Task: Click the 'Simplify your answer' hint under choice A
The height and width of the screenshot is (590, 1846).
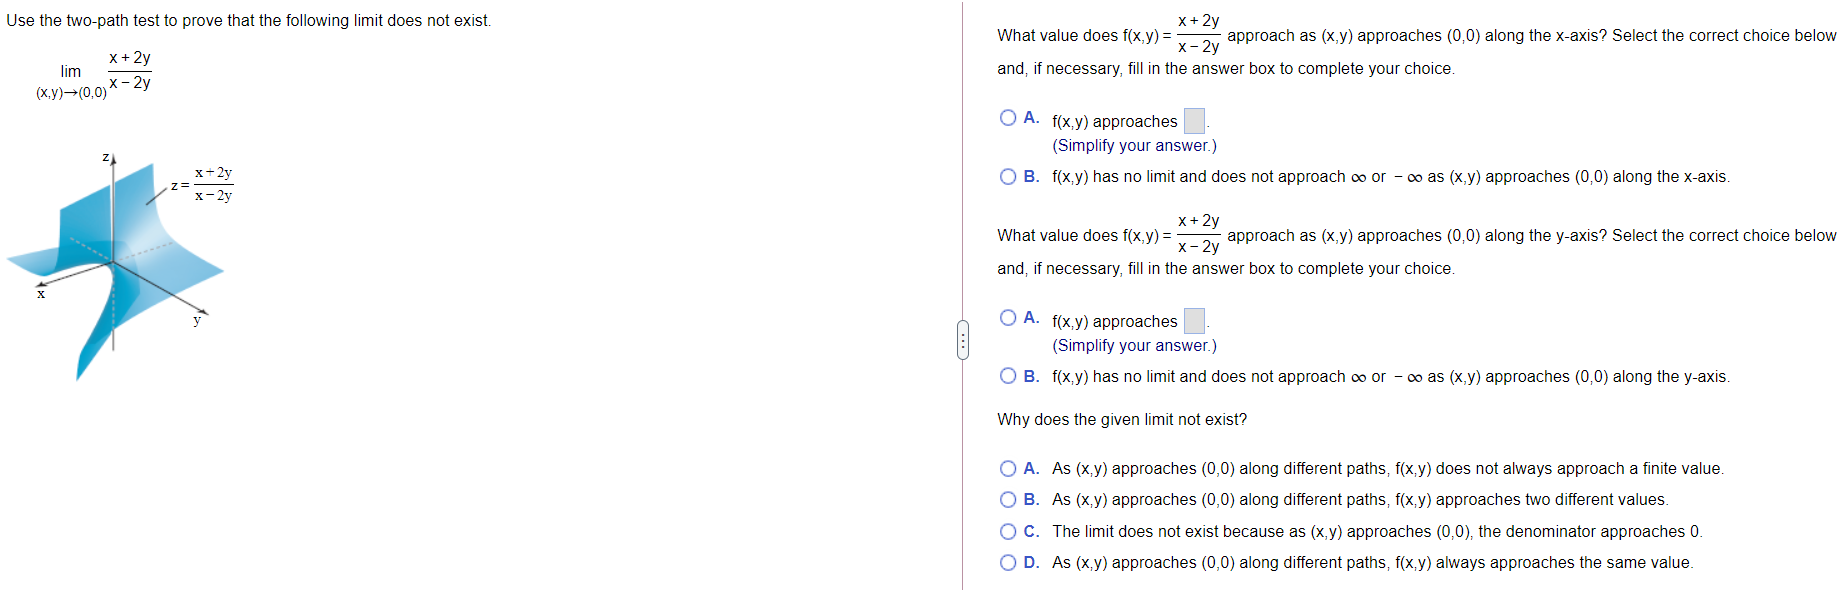Action: [1135, 145]
